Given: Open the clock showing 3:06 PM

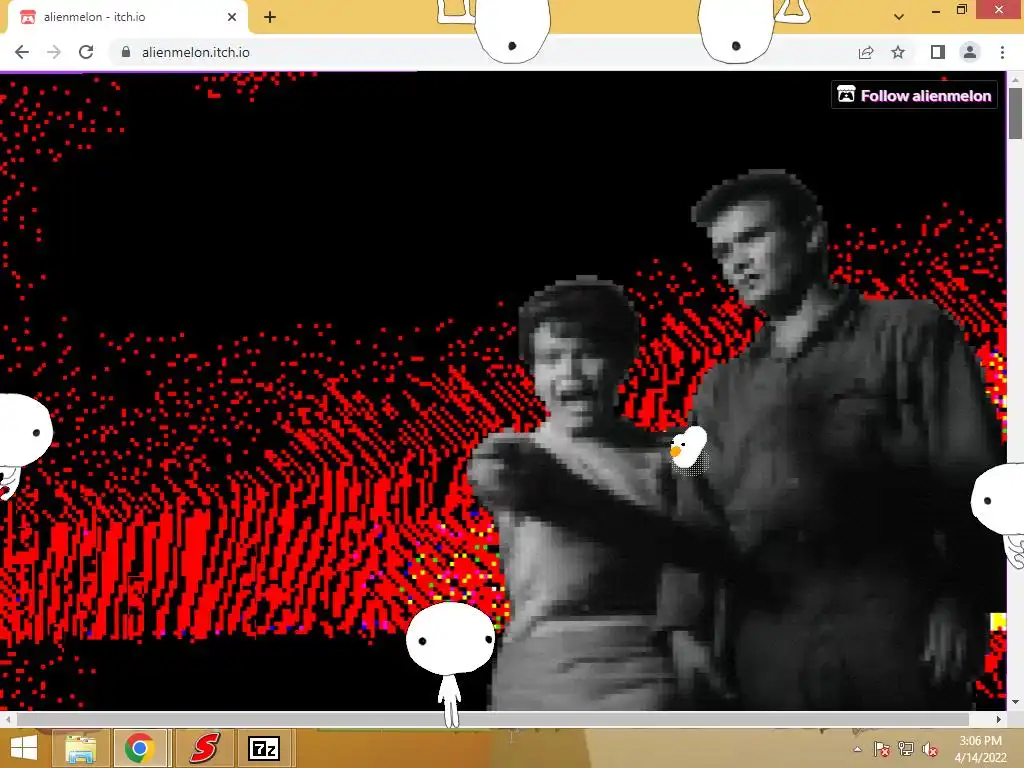Looking at the screenshot, I should [x=980, y=749].
